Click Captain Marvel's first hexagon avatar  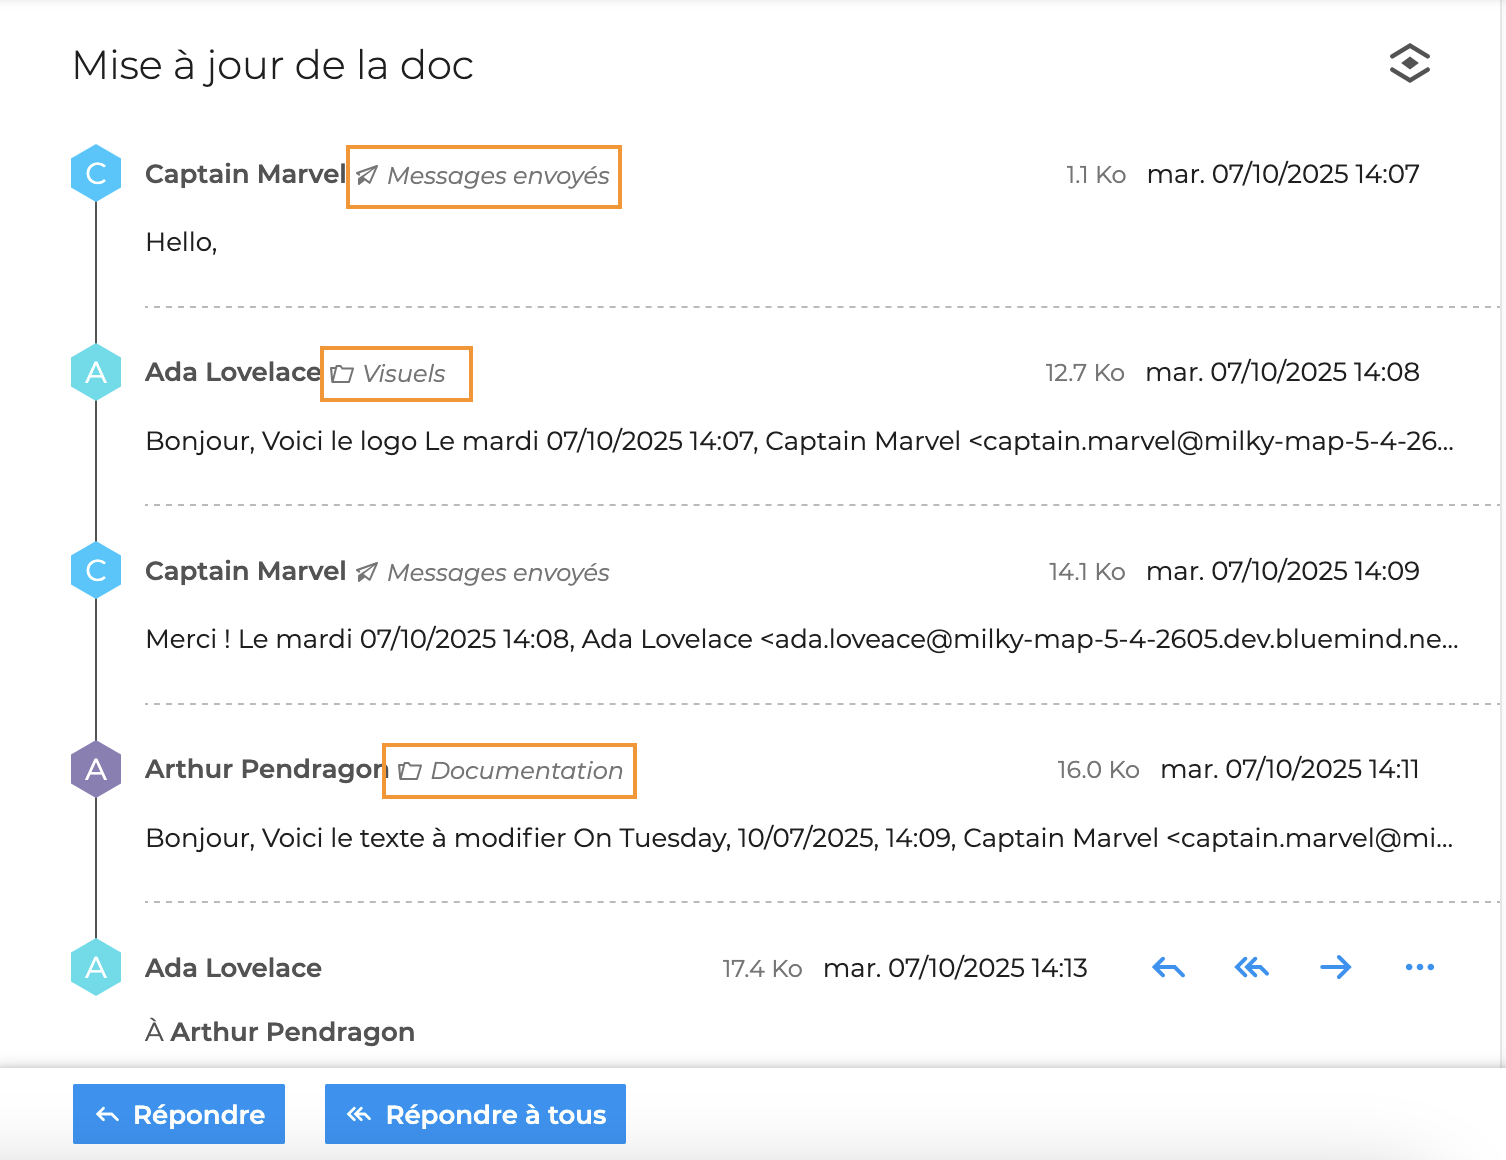pos(96,174)
